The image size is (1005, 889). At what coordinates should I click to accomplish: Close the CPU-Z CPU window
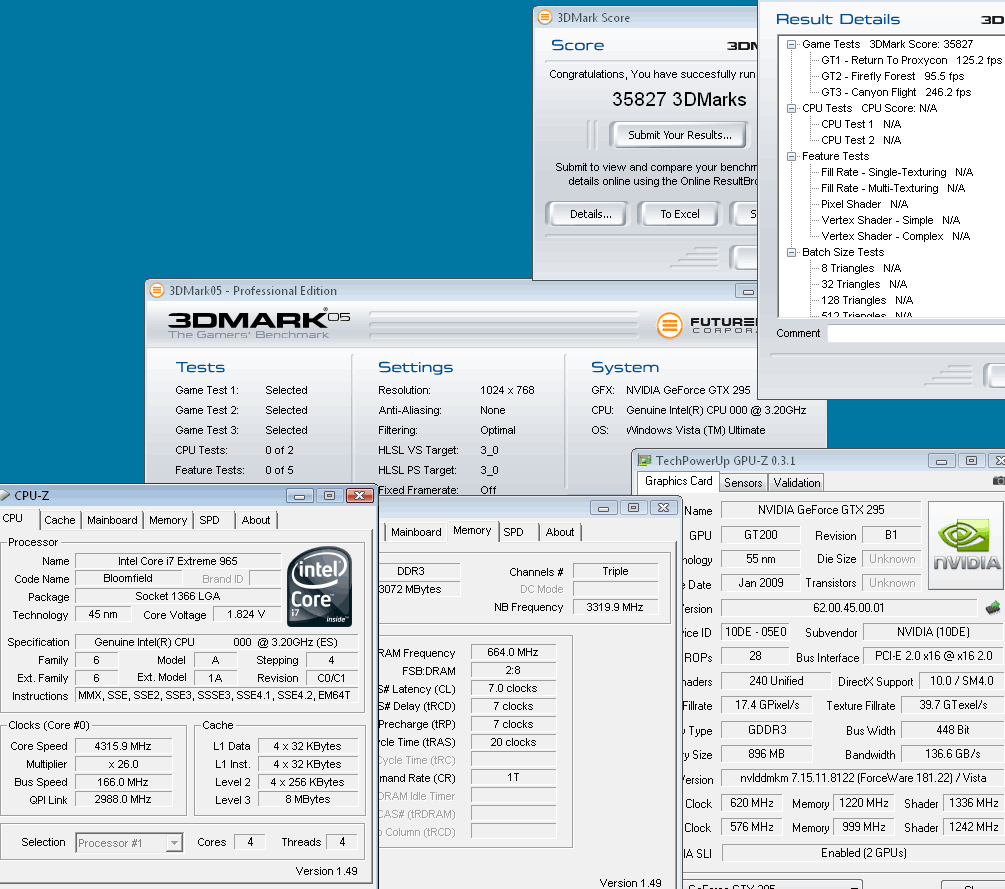360,495
